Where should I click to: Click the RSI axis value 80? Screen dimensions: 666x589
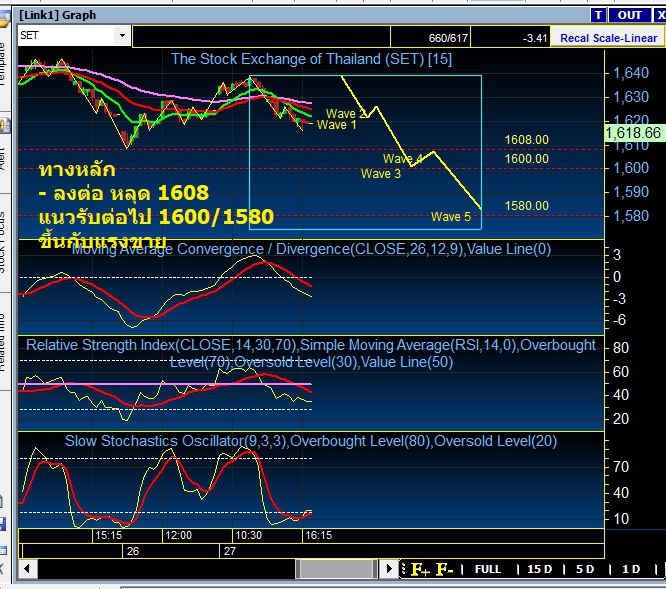pyautogui.click(x=621, y=348)
